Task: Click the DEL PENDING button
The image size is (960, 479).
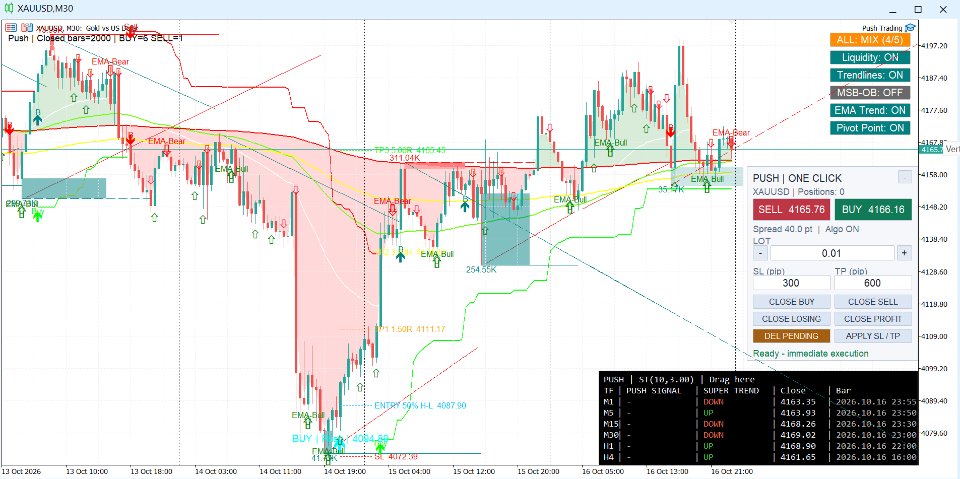Action: point(792,336)
